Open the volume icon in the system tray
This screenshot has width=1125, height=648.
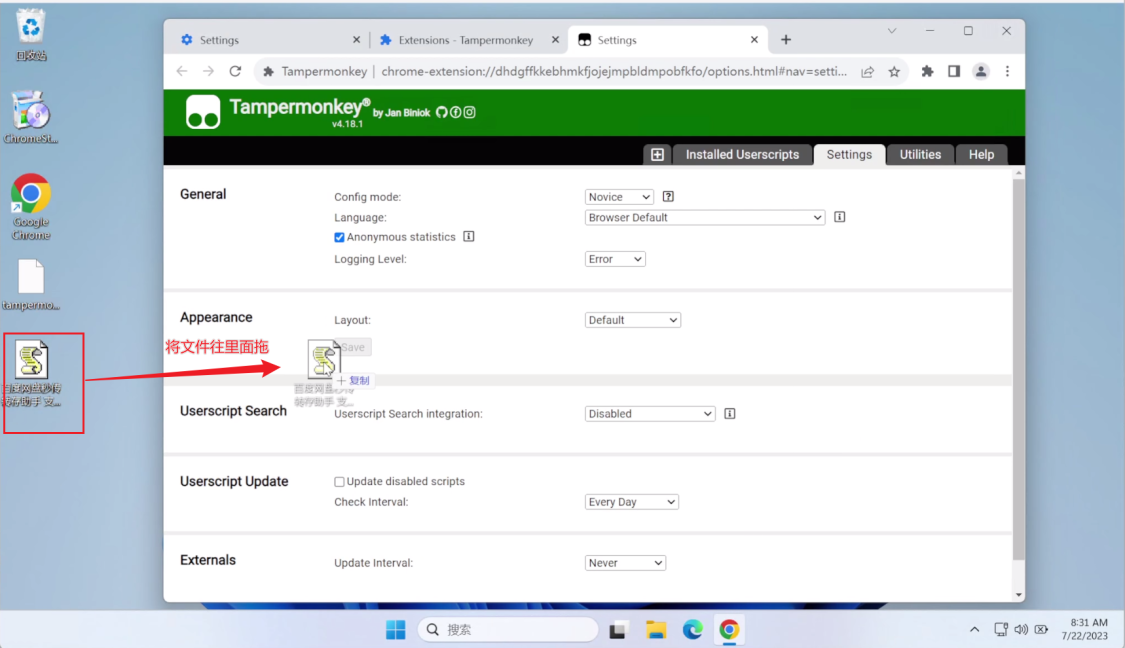(x=1021, y=629)
